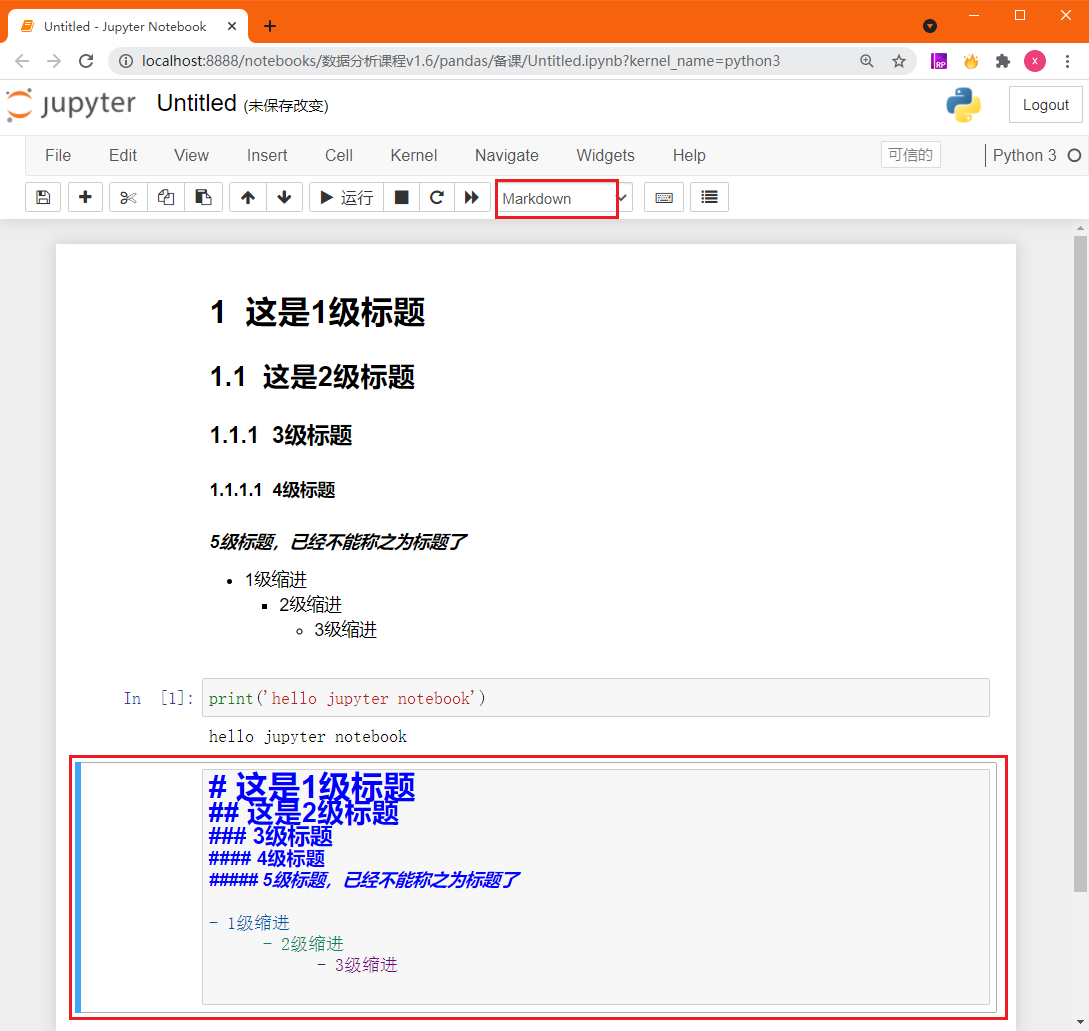Open the pink profile avatar

pyautogui.click(x=1035, y=61)
